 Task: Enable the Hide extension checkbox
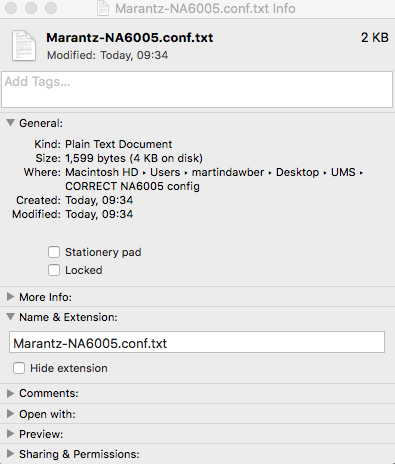pyautogui.click(x=19, y=368)
